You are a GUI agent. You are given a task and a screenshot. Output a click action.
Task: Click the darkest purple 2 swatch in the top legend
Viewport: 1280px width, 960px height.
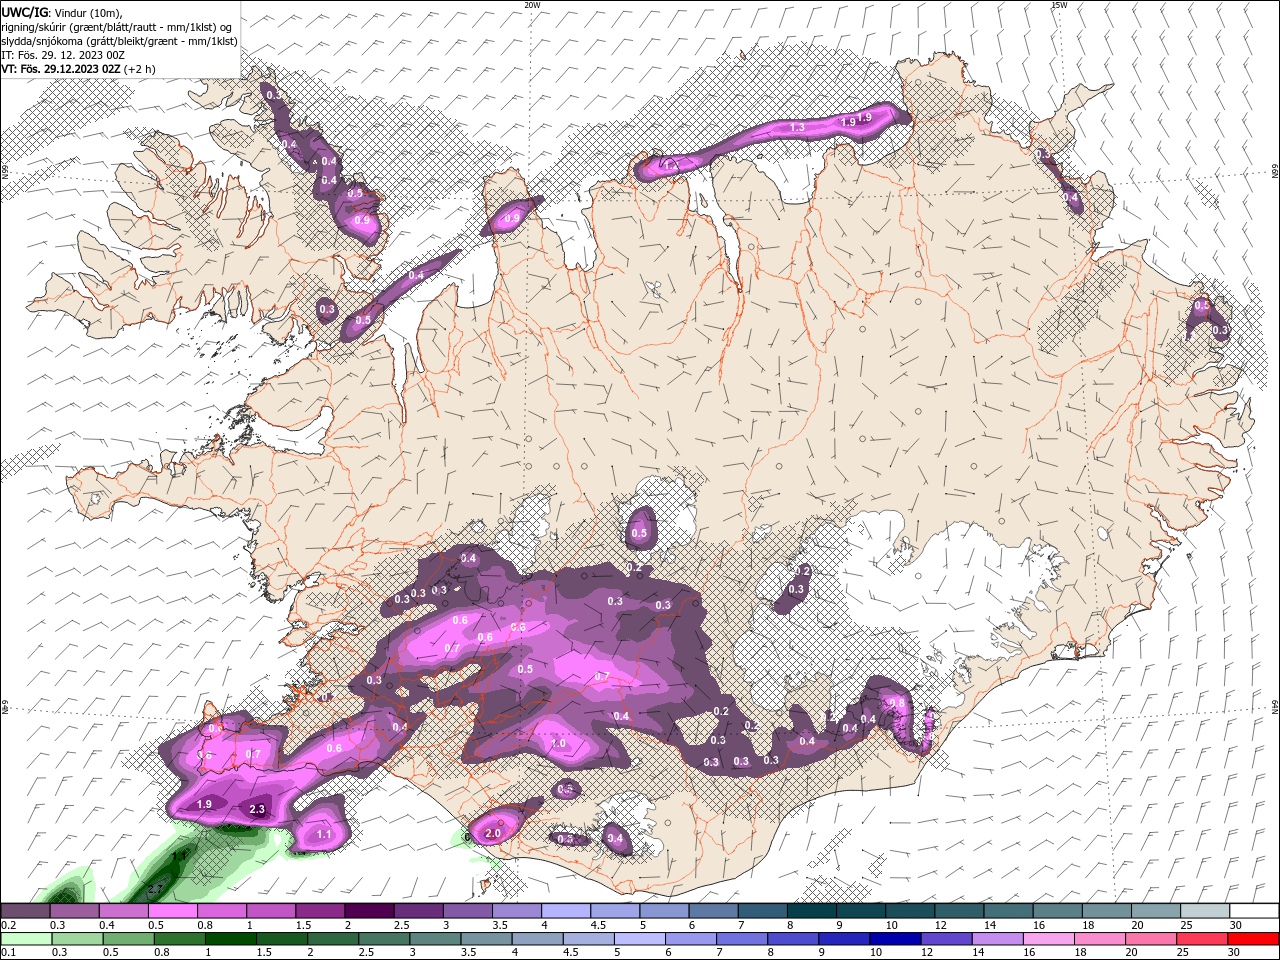(x=368, y=911)
